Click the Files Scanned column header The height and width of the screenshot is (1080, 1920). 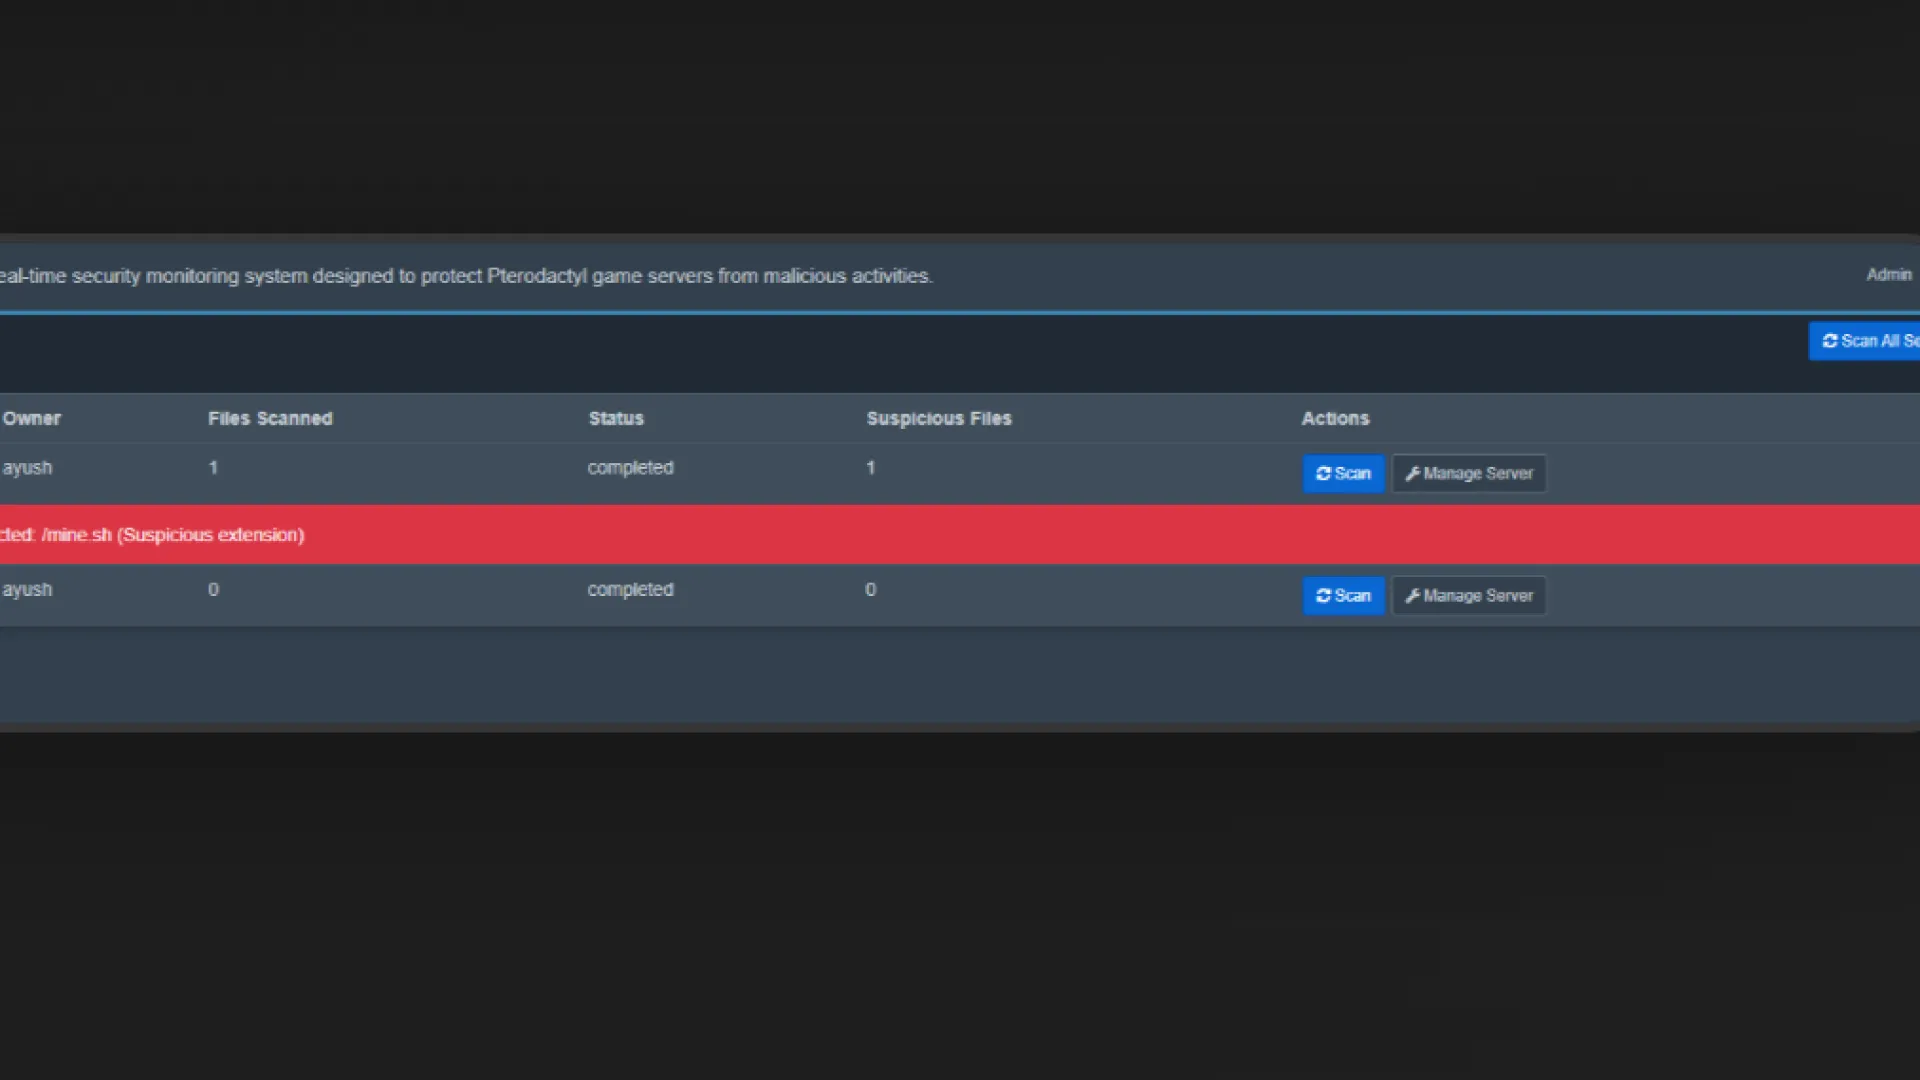pos(270,419)
